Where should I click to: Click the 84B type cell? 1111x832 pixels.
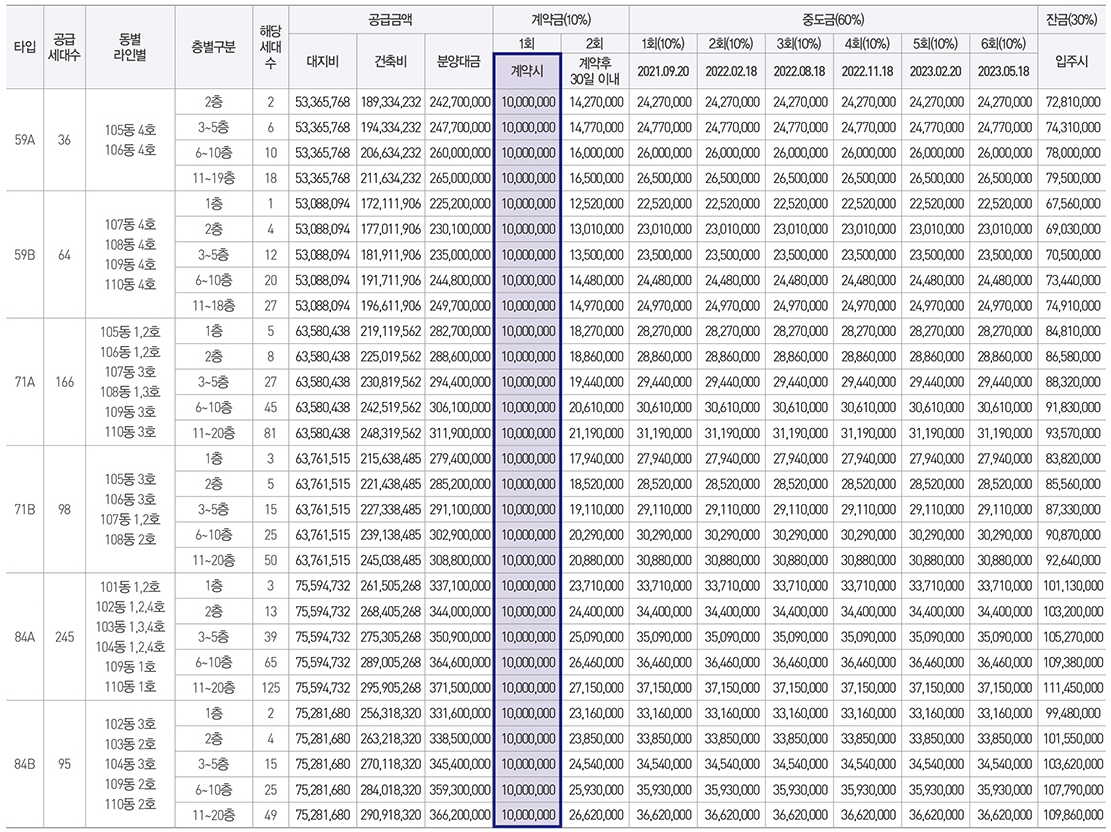tap(25, 764)
